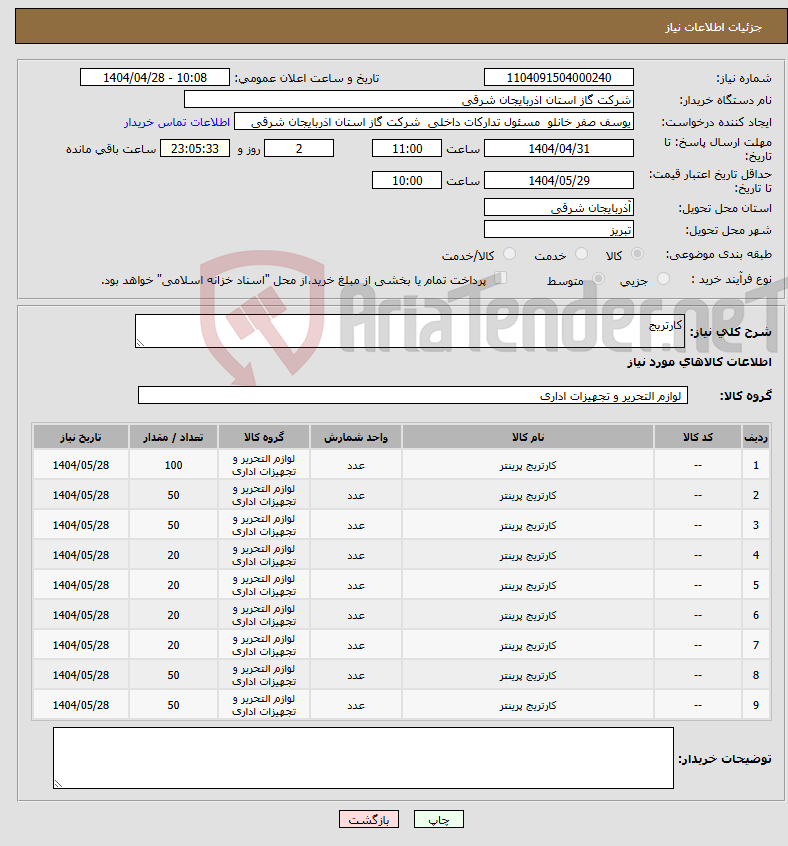The width and height of the screenshot is (788, 846).
Task: Select the خدمت radio button
Action: [581, 254]
